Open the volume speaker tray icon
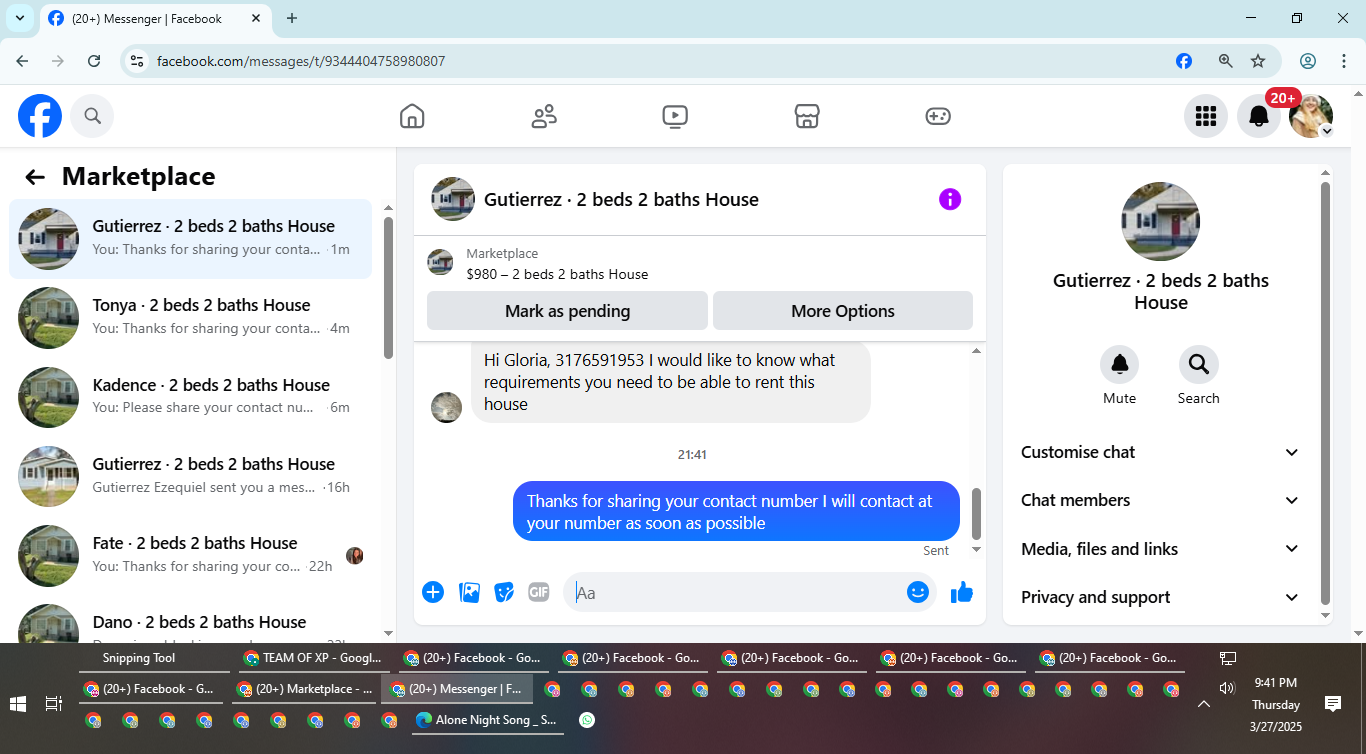 tap(1227, 688)
